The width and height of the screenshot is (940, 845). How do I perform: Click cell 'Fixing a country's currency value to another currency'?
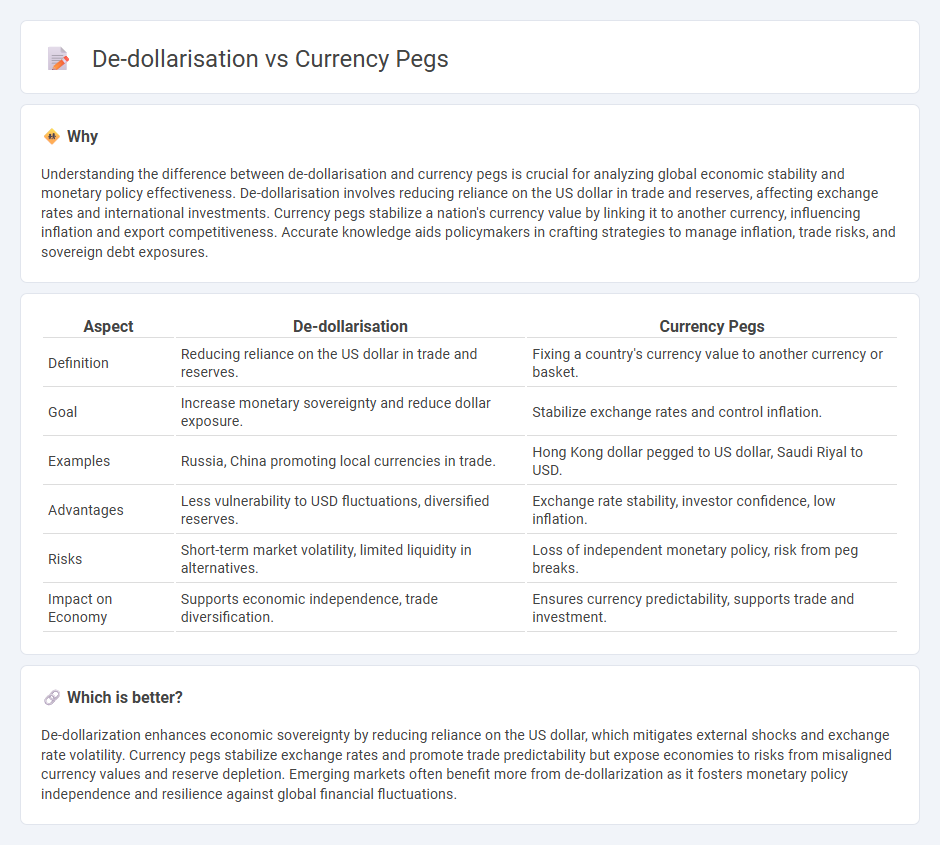click(712, 363)
